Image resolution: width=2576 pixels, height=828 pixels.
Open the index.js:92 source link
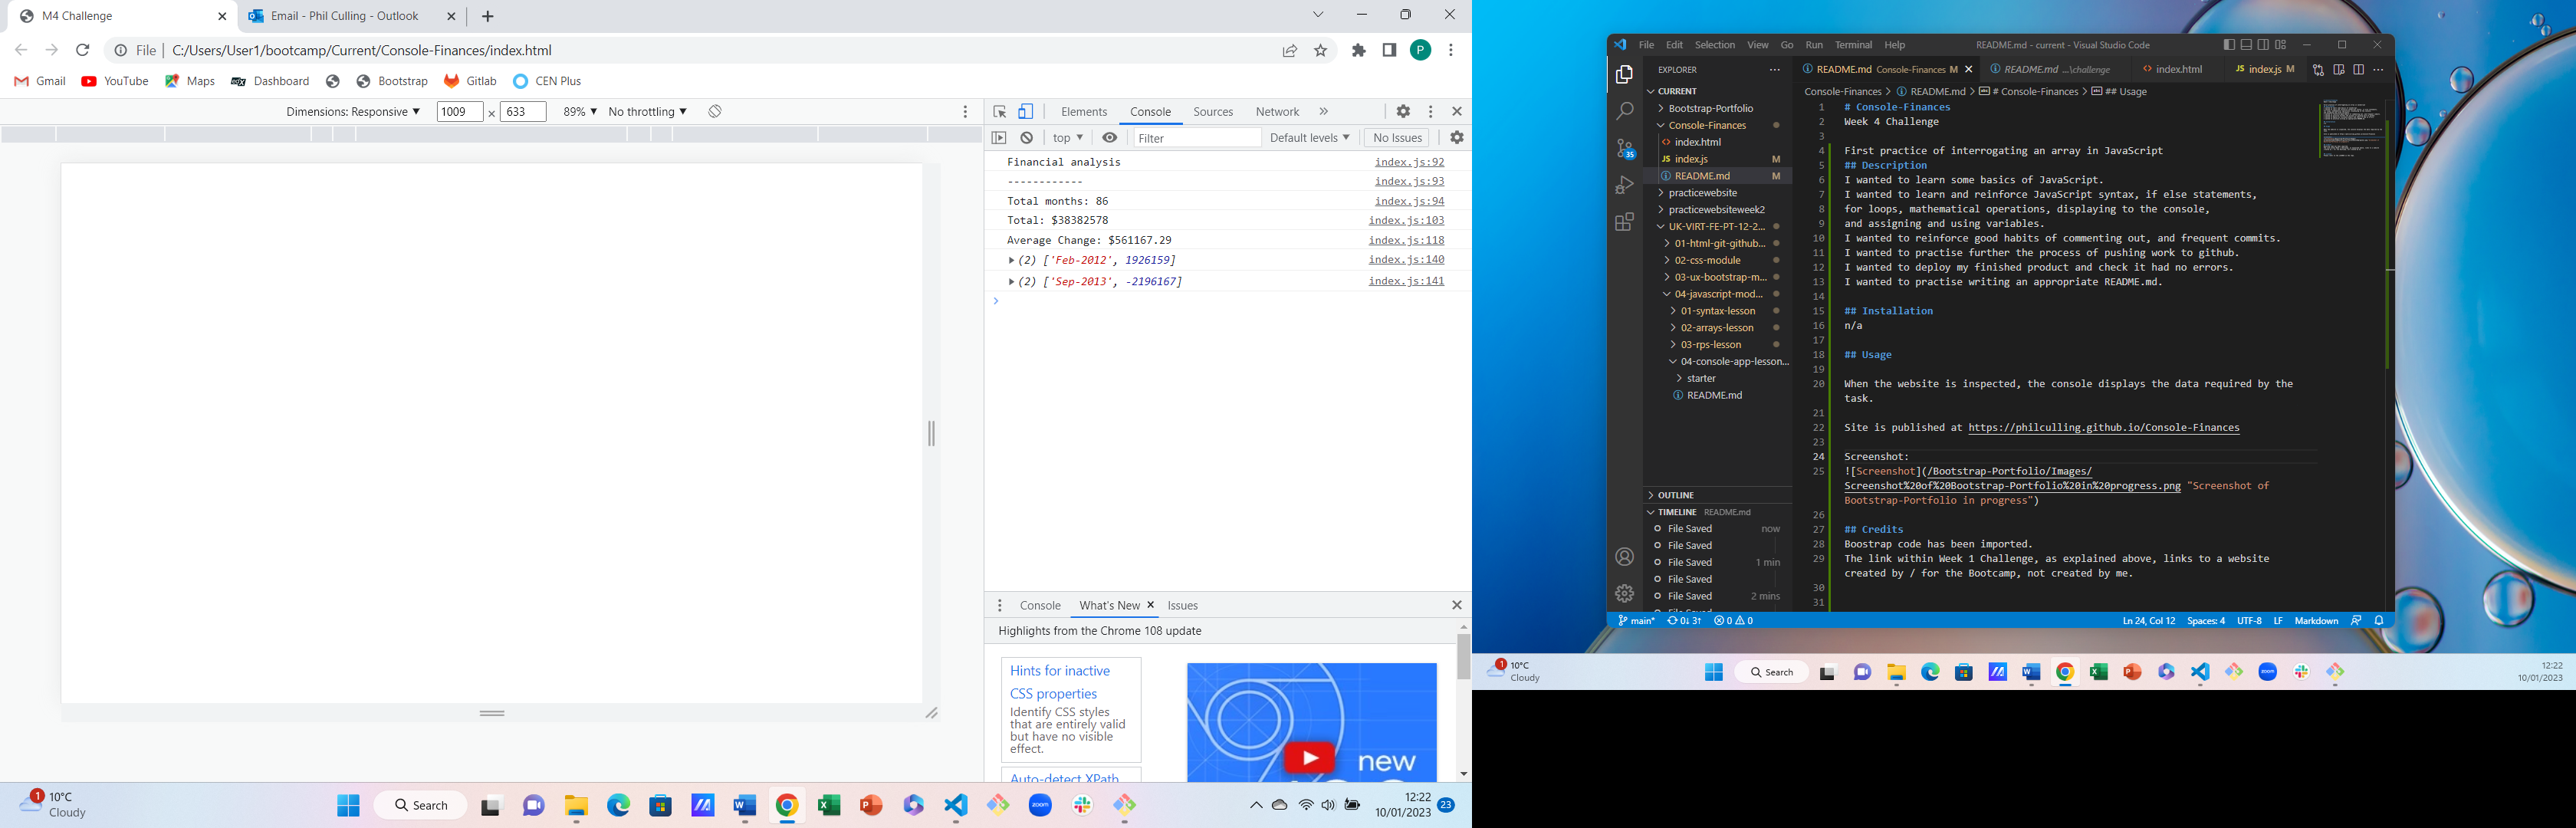[1409, 162]
